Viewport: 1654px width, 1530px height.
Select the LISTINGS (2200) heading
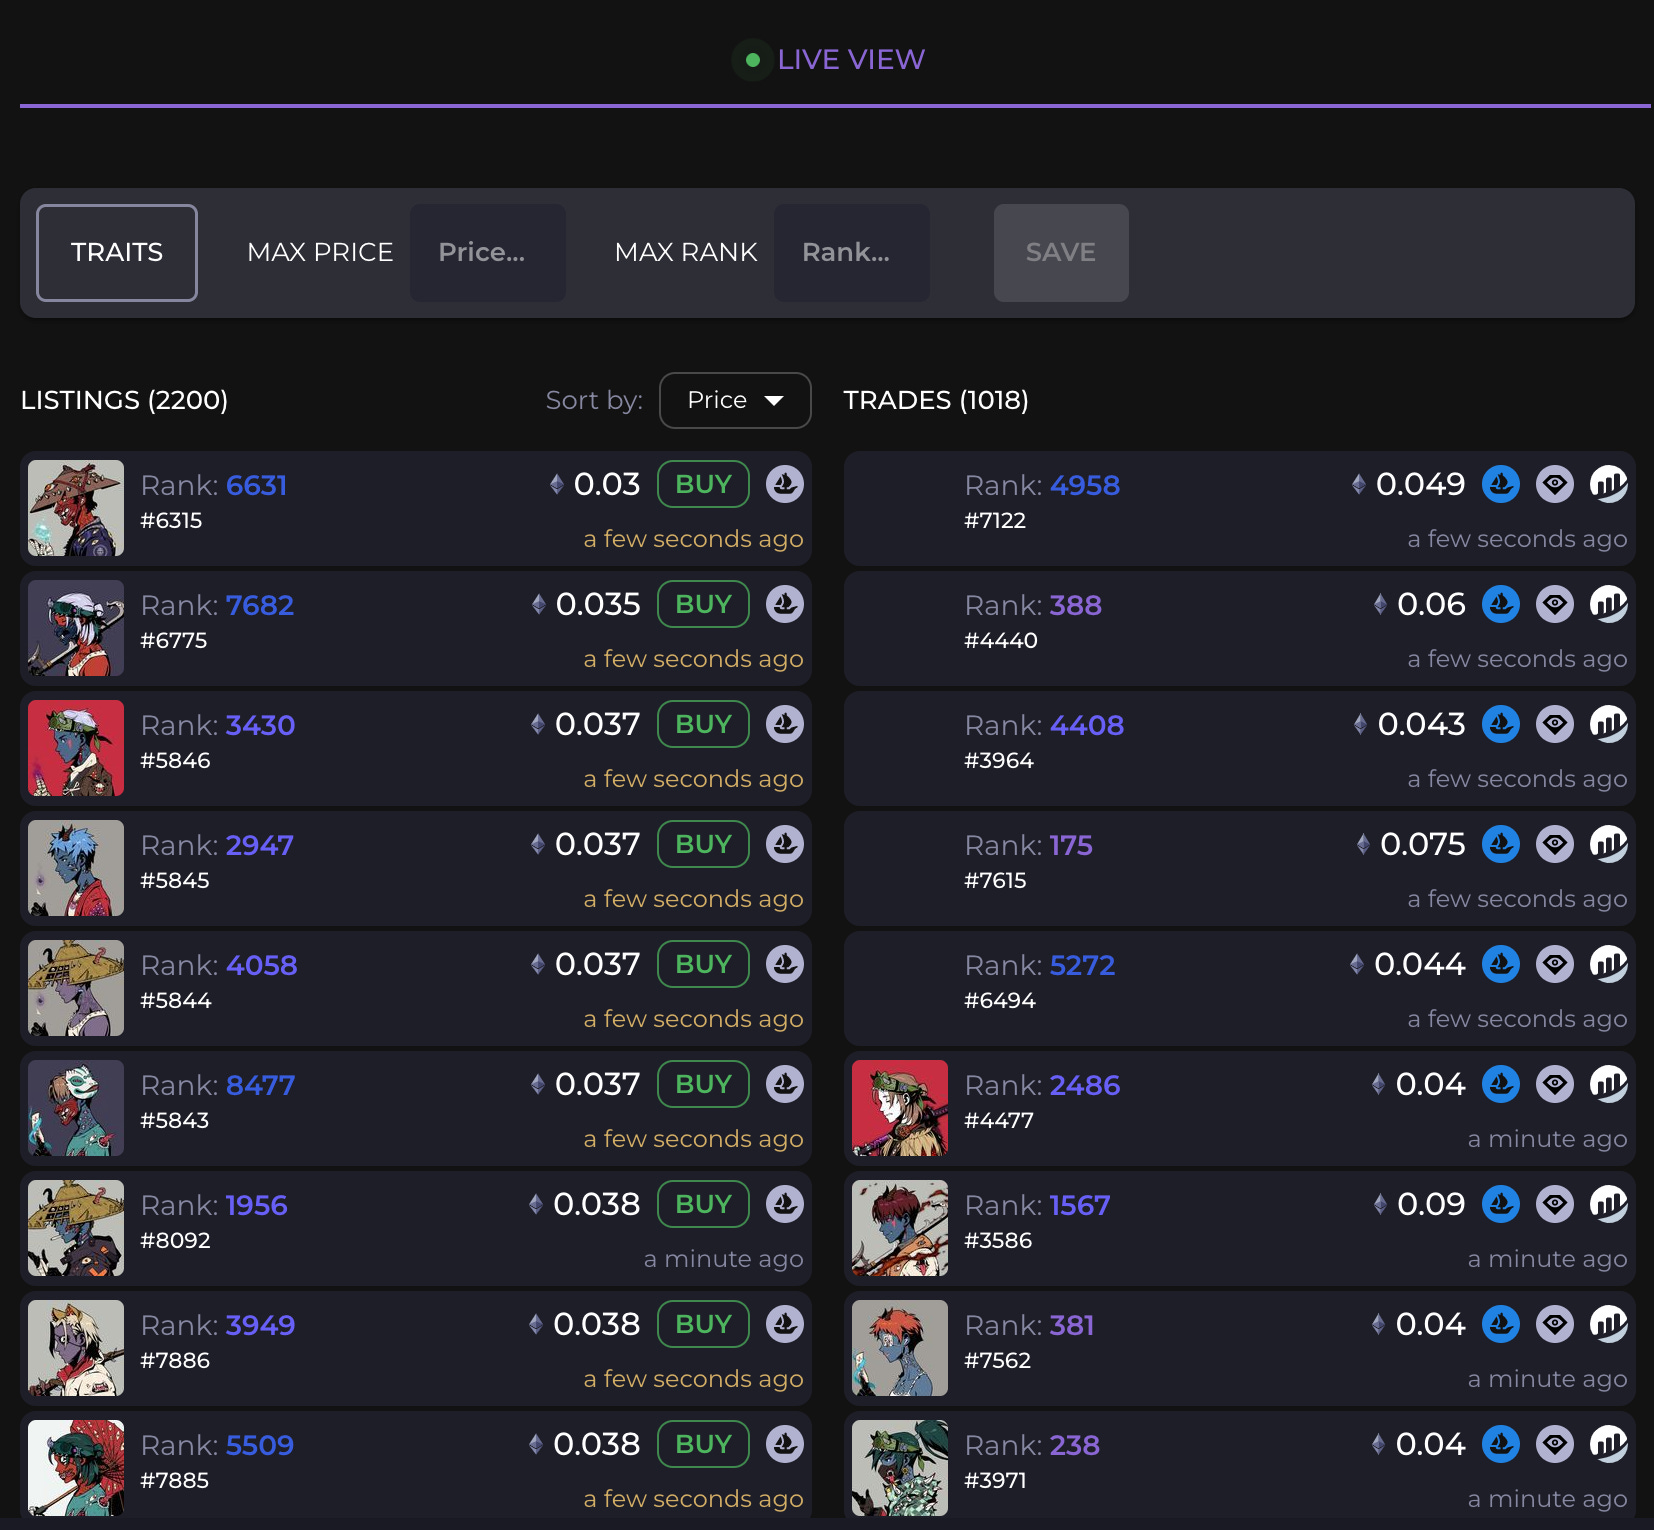coord(125,400)
